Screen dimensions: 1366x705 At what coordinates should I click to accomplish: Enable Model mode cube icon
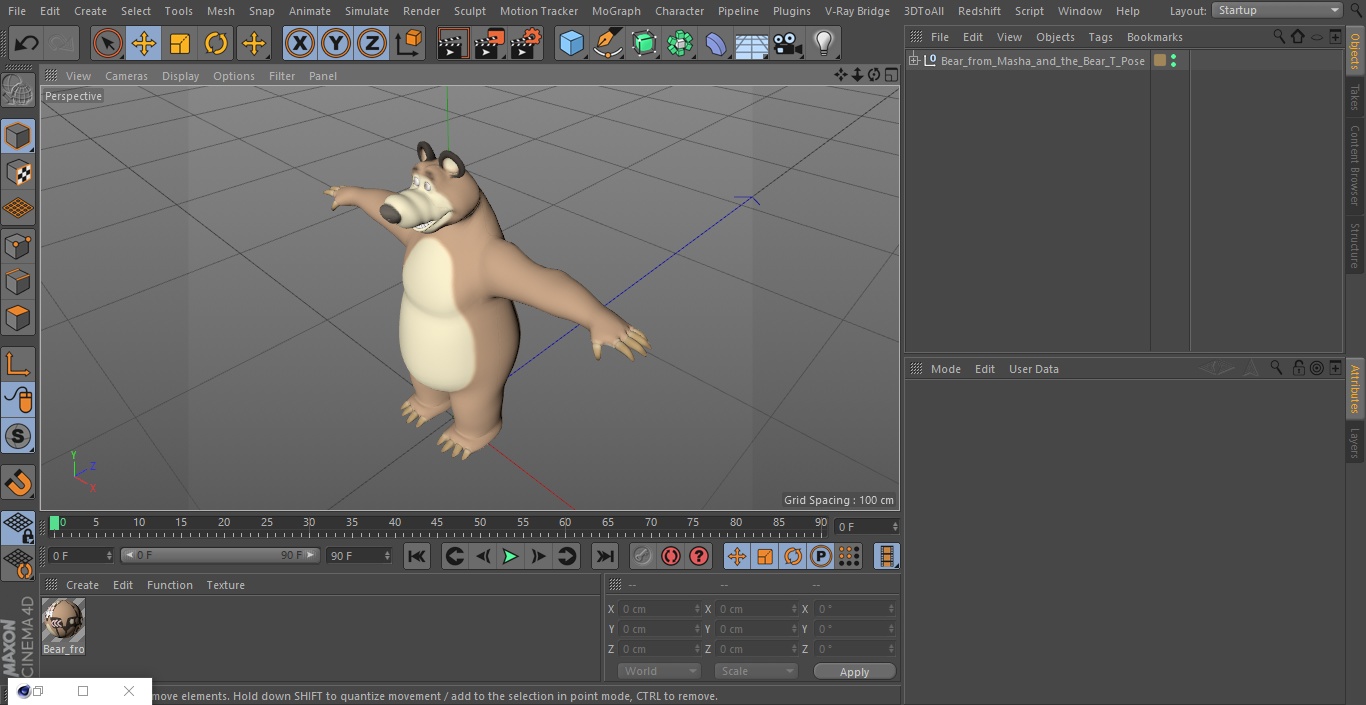coord(18,136)
